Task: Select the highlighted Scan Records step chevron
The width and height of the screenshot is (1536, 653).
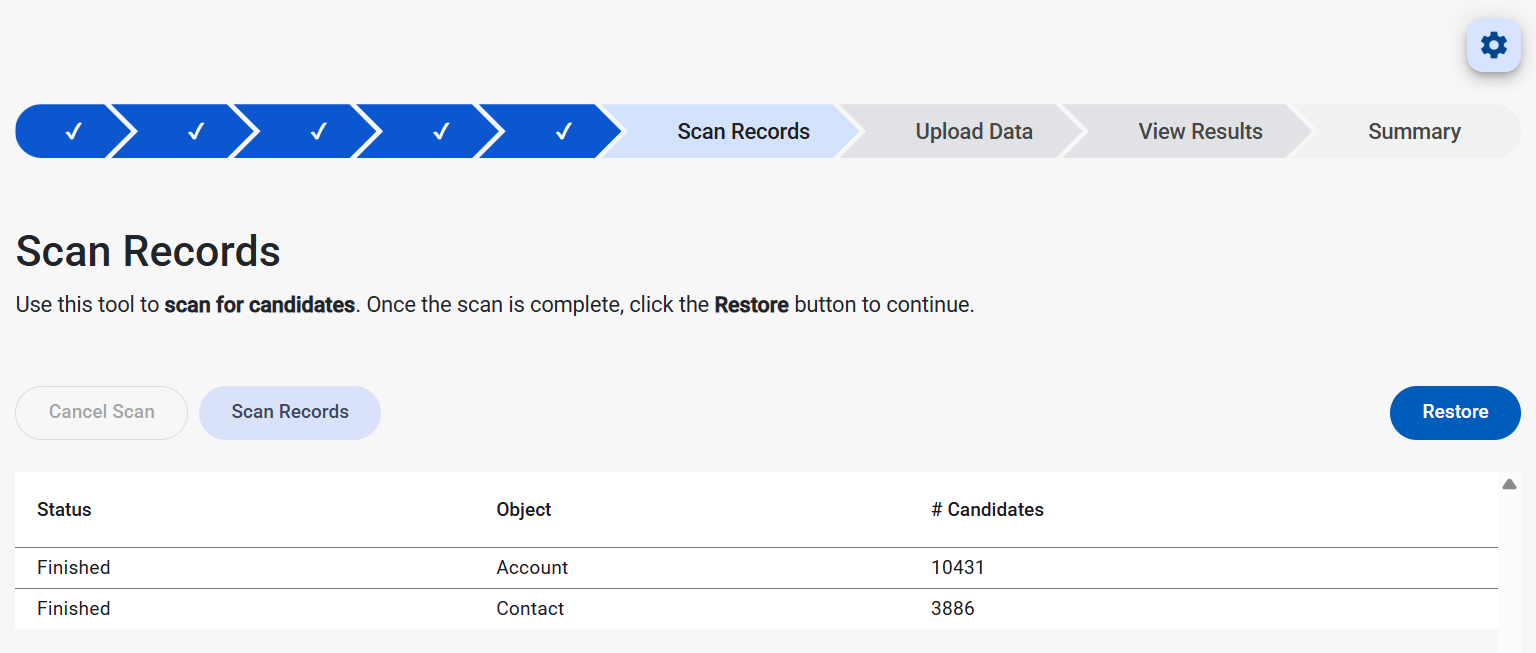Action: tap(743, 131)
